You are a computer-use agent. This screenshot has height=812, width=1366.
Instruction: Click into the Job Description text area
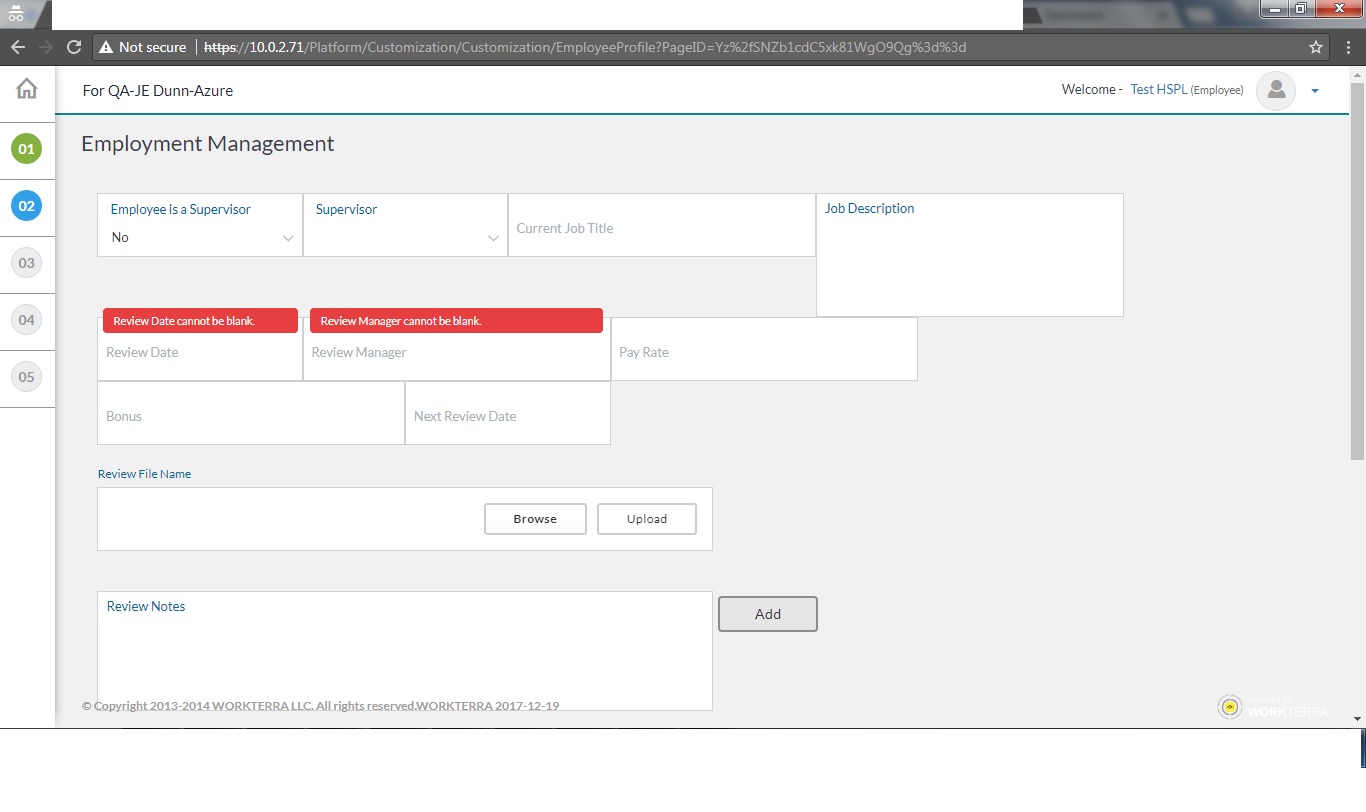(970, 255)
